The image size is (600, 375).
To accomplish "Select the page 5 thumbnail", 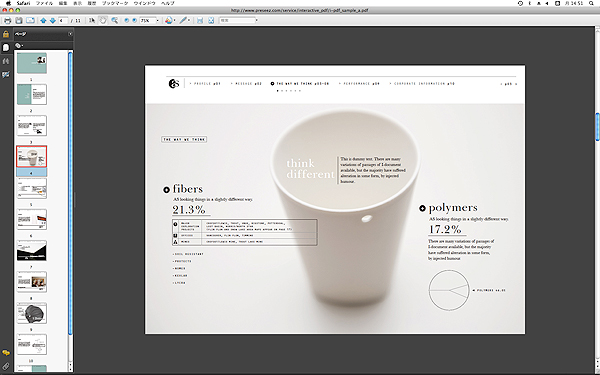I will coord(32,188).
